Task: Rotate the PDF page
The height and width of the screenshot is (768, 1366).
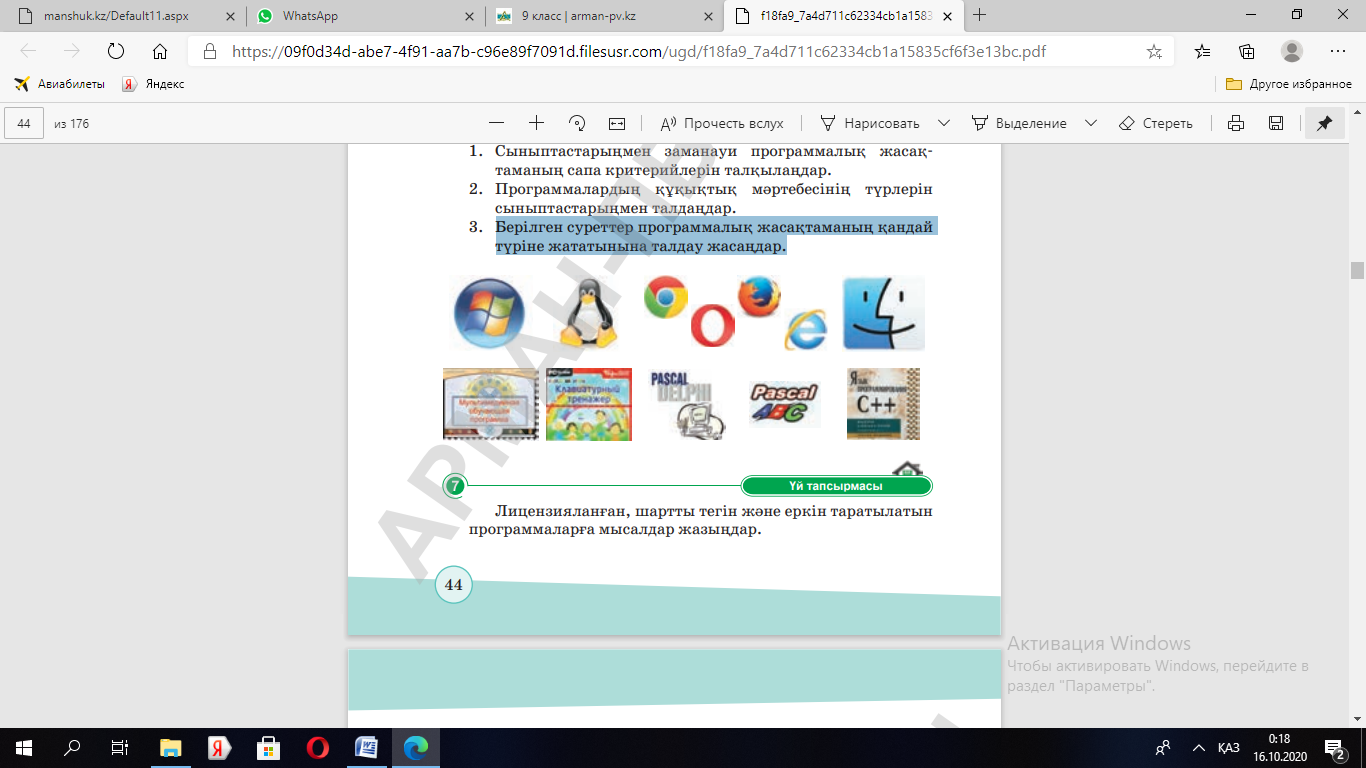Action: [577, 123]
